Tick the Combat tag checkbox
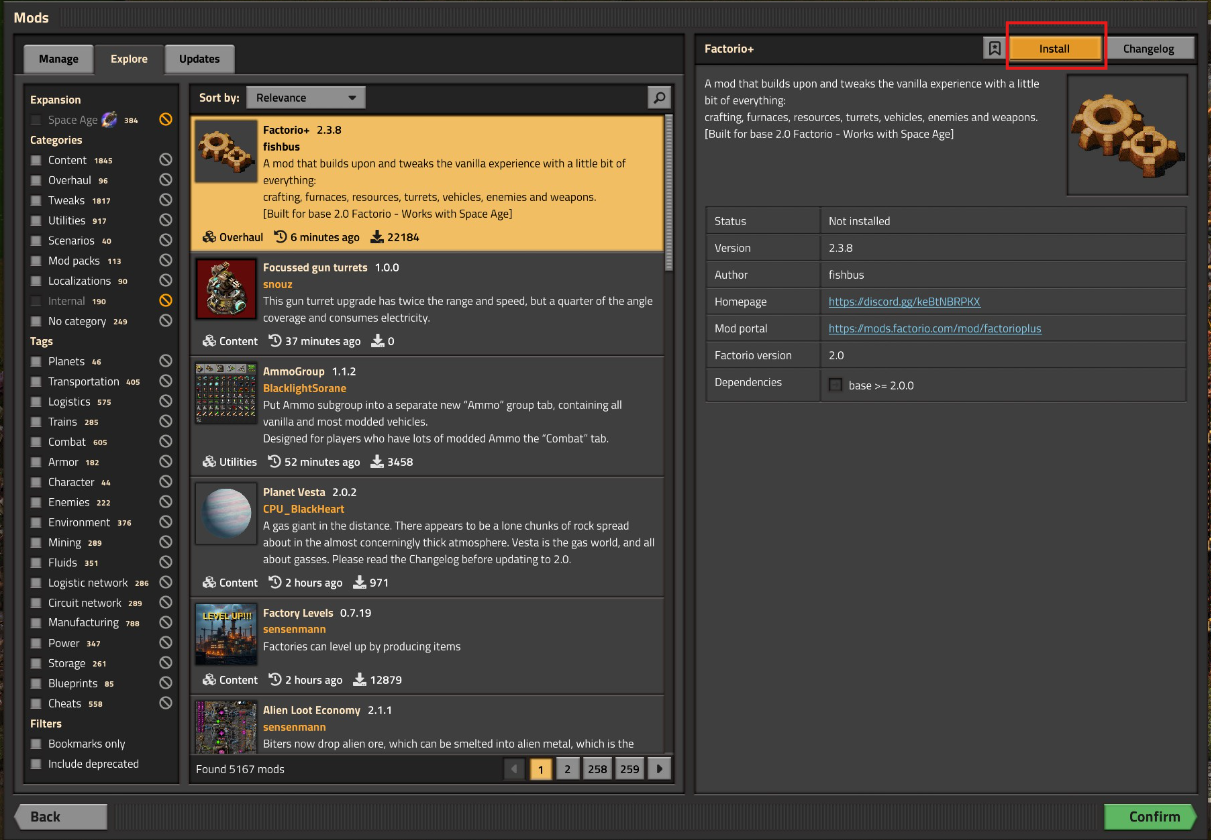This screenshot has width=1211, height=840. click(x=36, y=441)
